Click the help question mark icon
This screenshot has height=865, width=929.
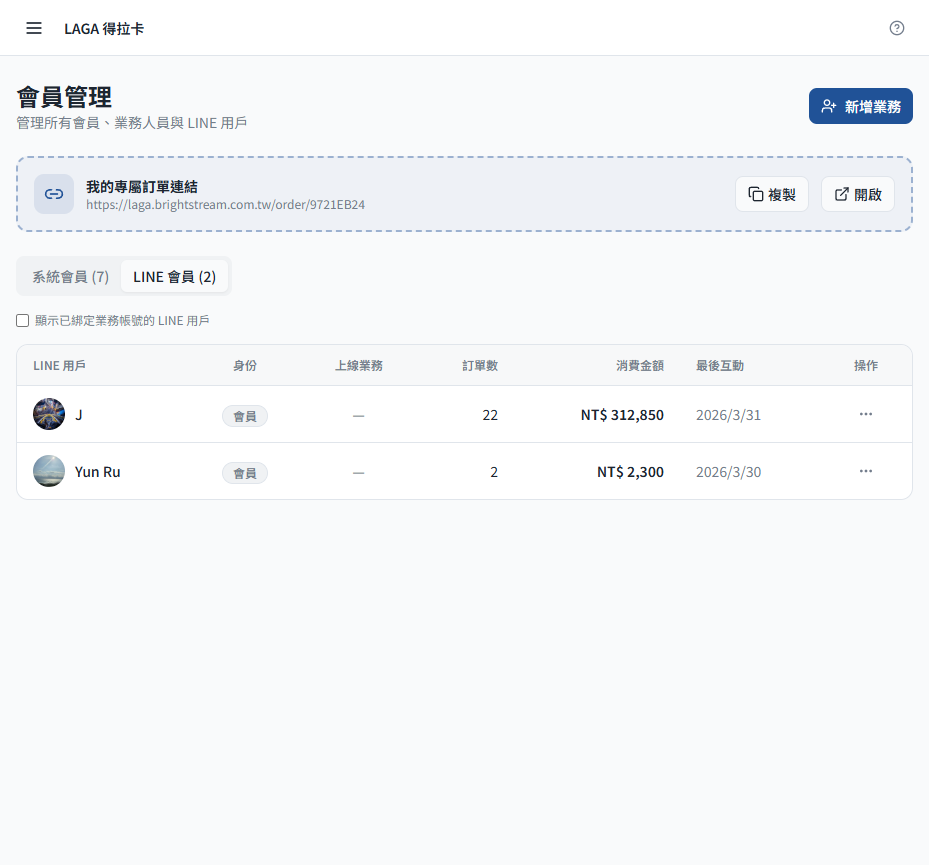point(896,28)
